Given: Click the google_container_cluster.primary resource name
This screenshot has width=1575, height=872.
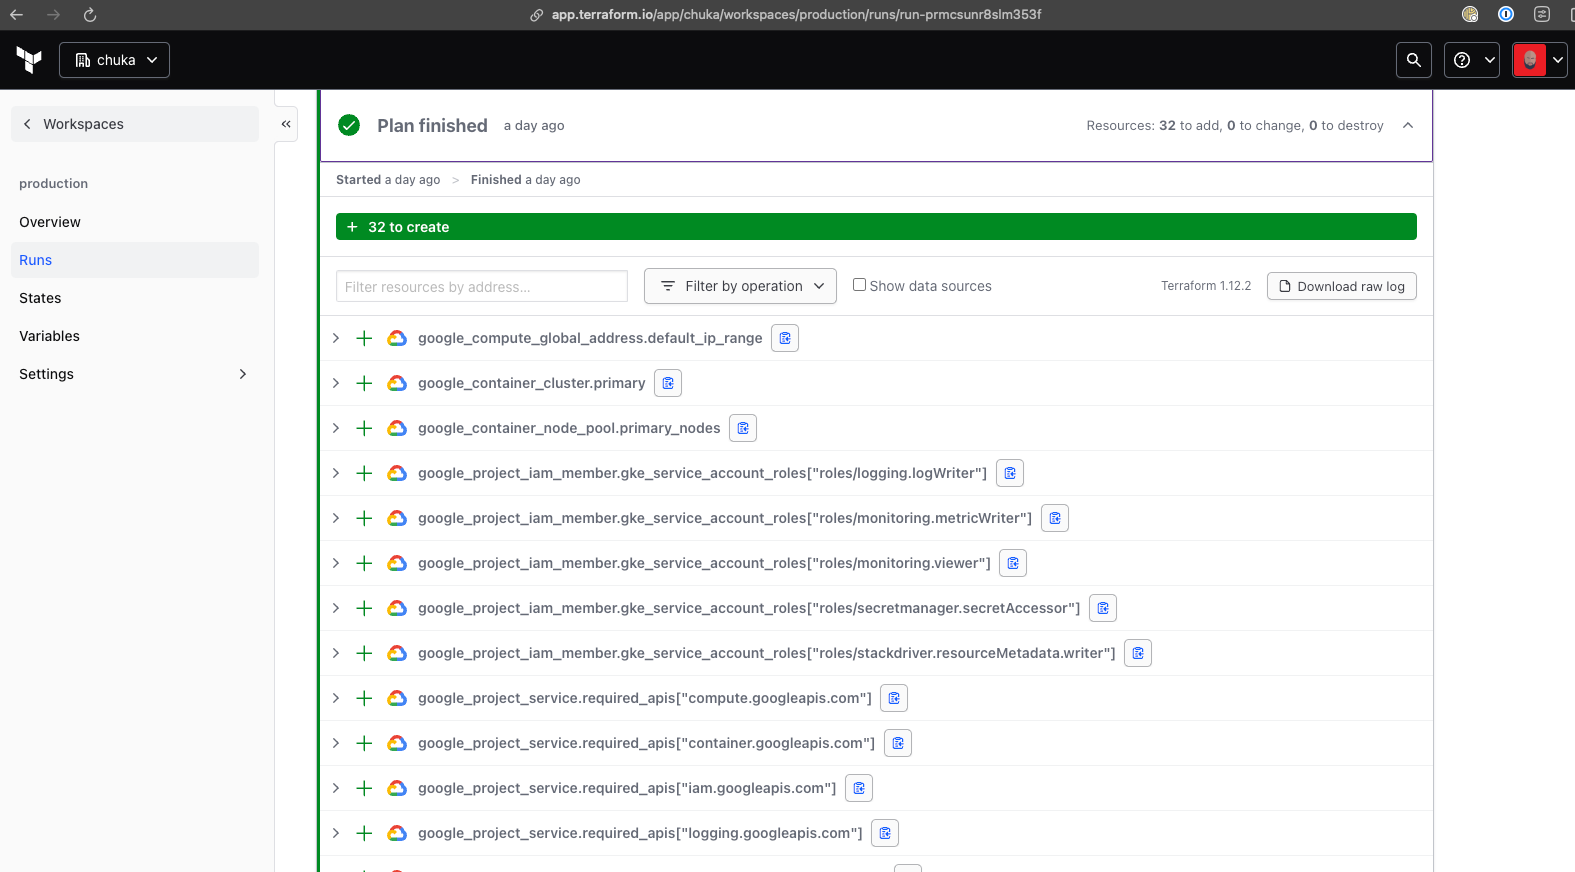Looking at the screenshot, I should pyautogui.click(x=532, y=383).
